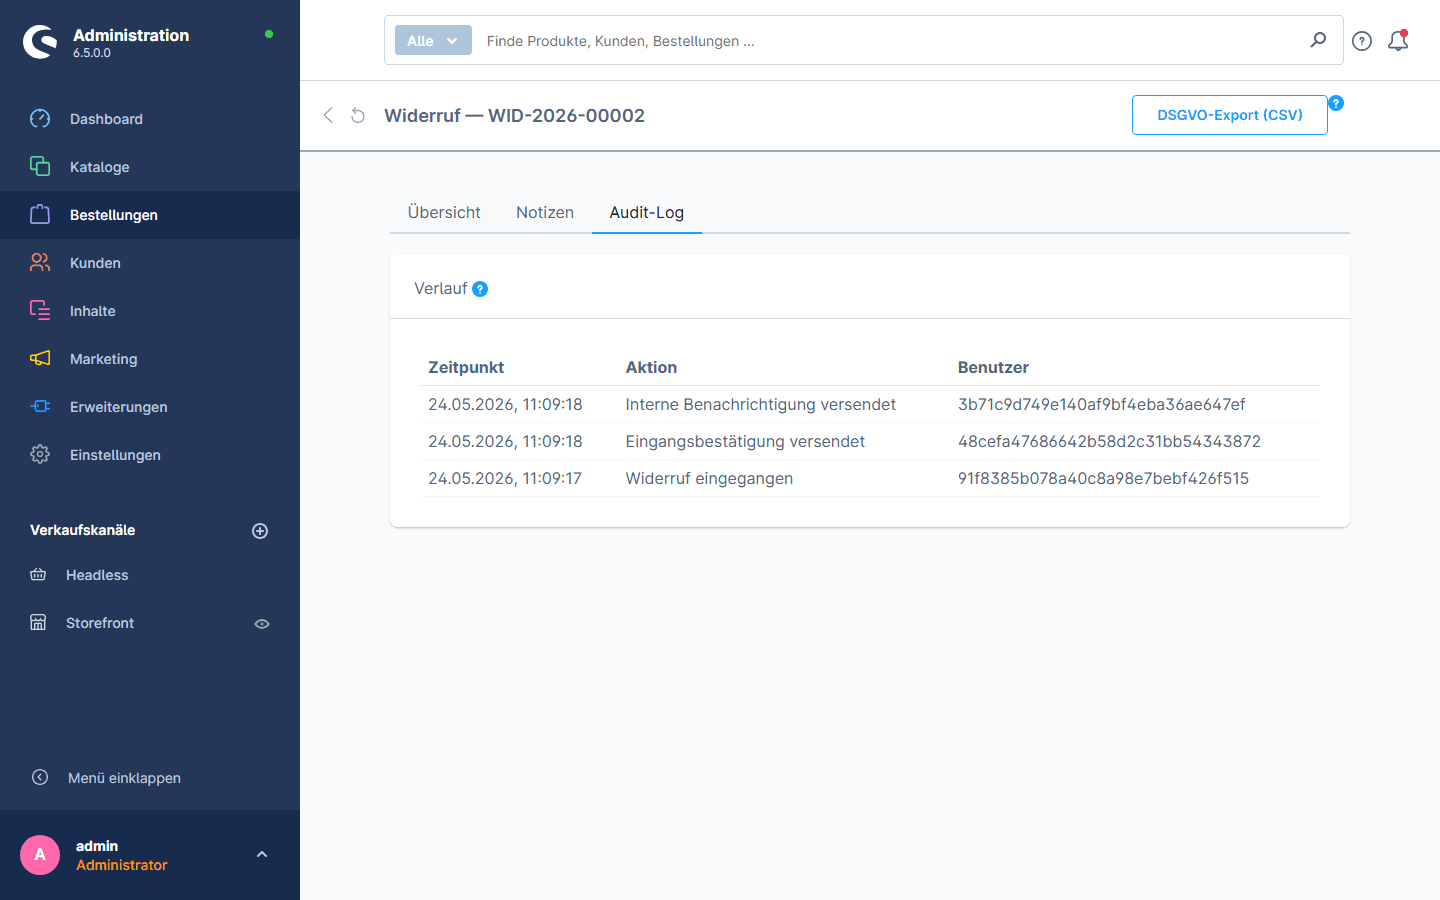Click the Aktion column header
This screenshot has width=1440, height=900.
point(651,367)
